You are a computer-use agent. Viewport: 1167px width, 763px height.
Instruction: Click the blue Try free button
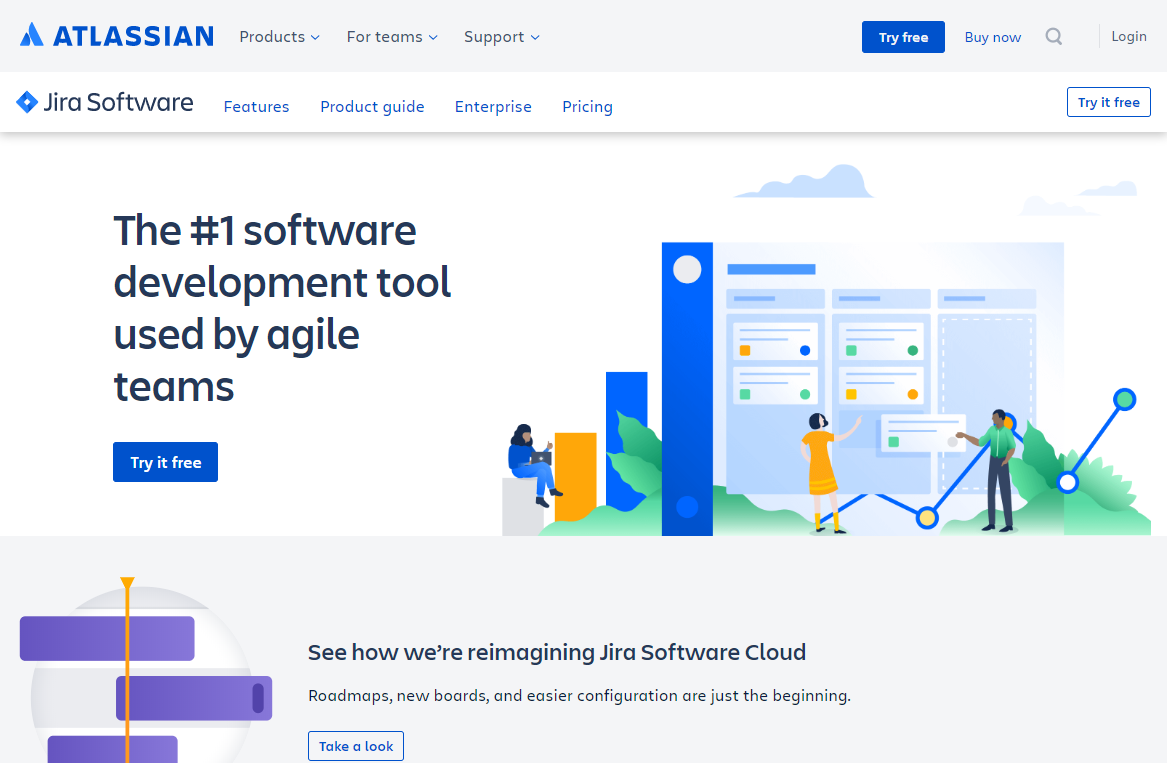coord(903,37)
